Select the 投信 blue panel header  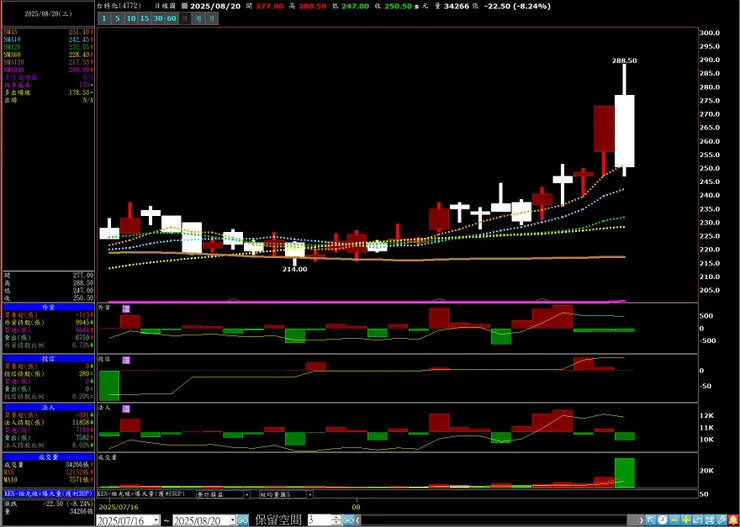49,359
